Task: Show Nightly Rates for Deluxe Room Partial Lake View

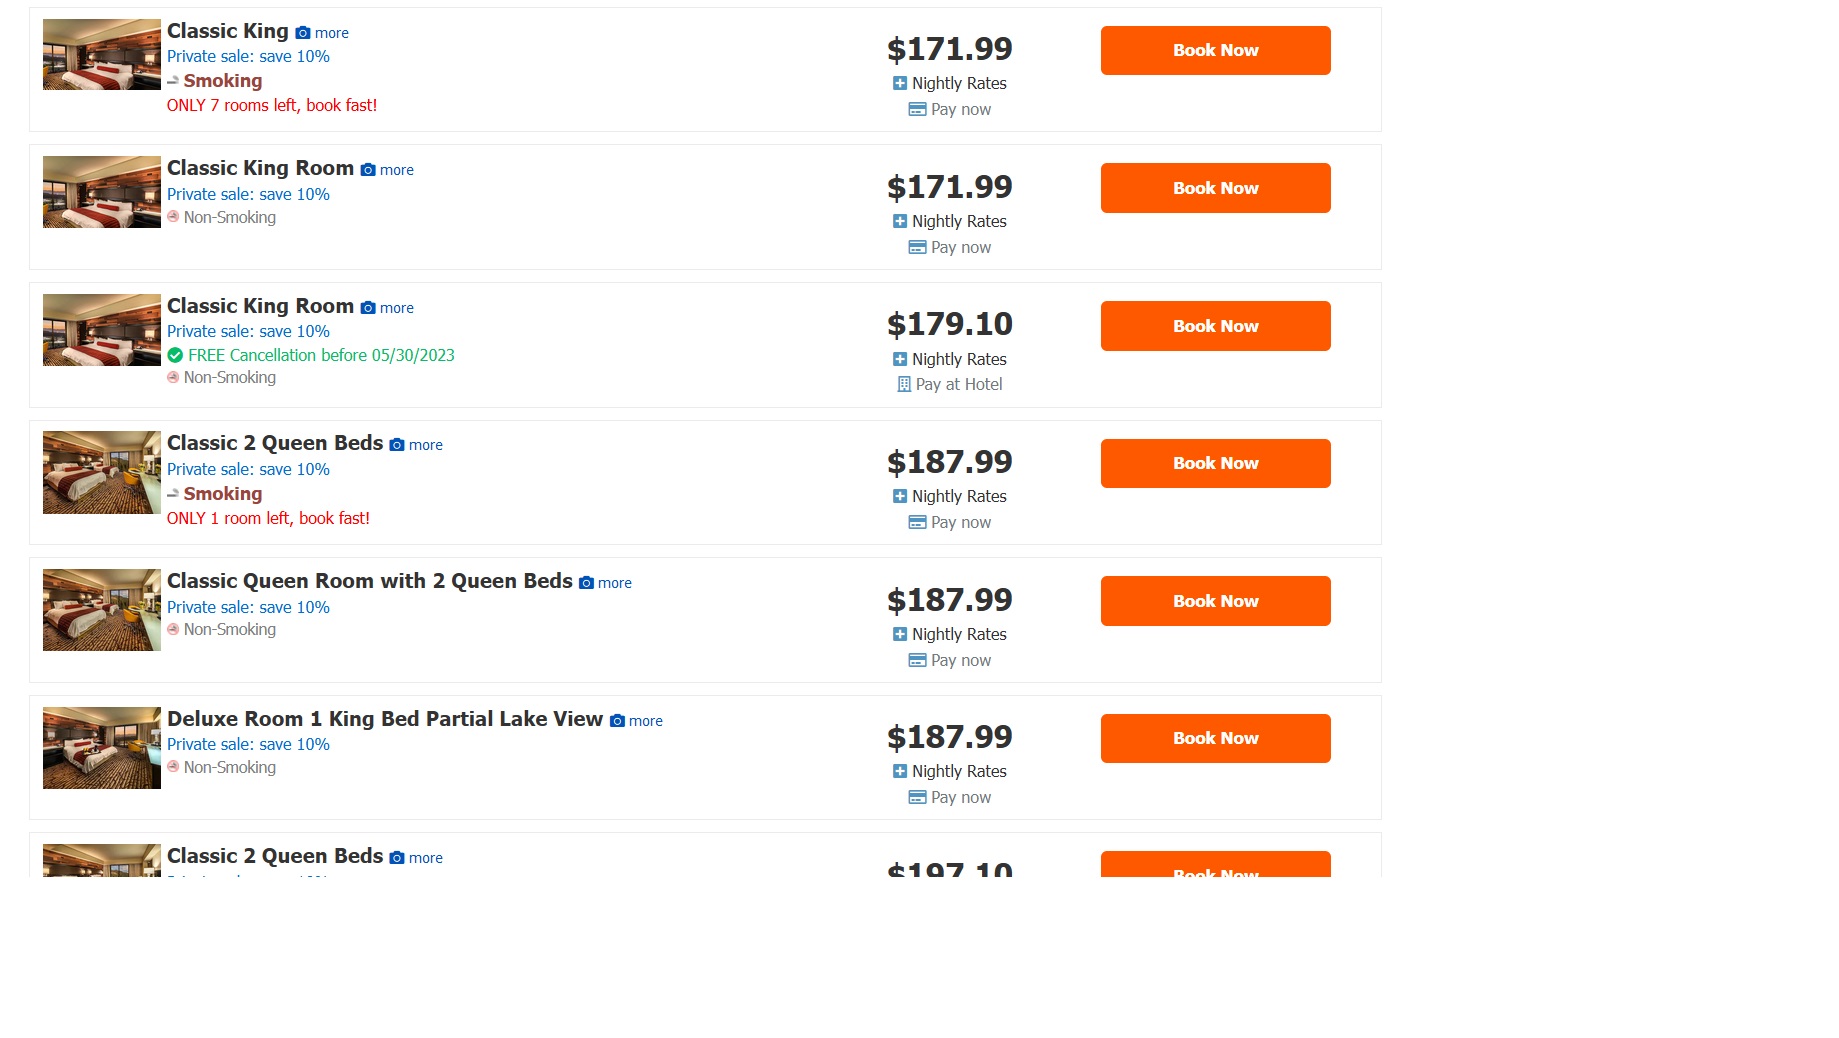Action: pyautogui.click(x=900, y=771)
